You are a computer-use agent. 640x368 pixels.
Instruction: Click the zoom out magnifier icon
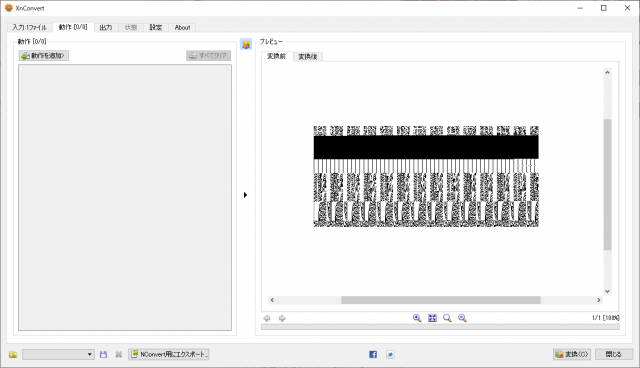tap(462, 318)
